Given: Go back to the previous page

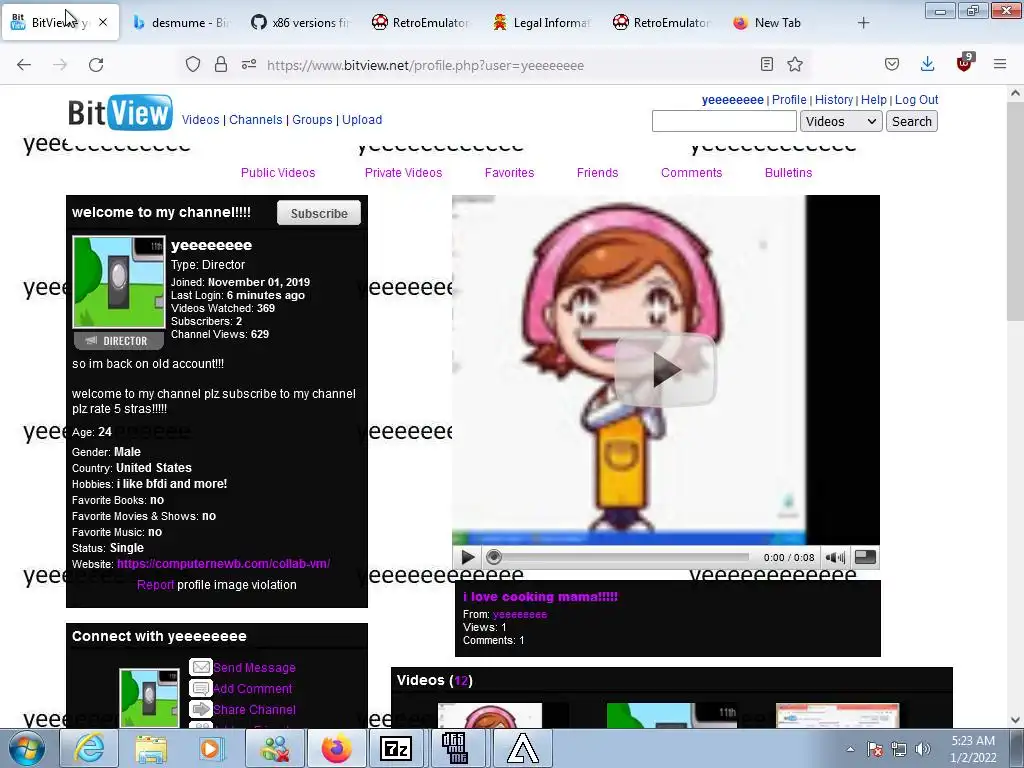Looking at the screenshot, I should coord(24,65).
